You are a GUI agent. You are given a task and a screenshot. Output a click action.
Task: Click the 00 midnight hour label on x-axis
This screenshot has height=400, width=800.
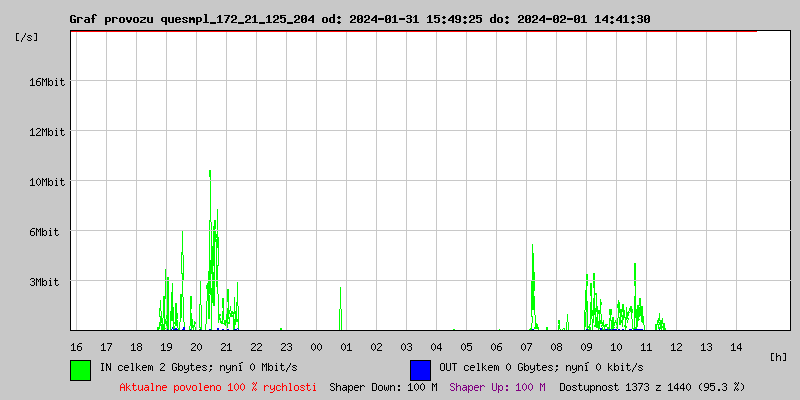(316, 346)
